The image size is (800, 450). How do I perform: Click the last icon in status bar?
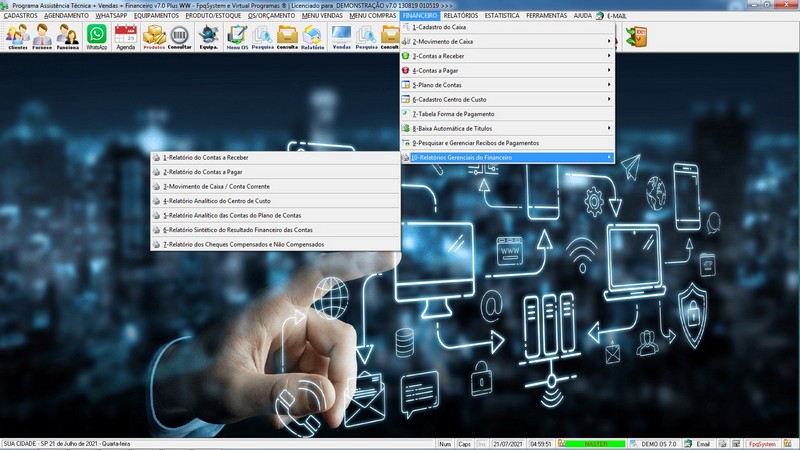788,444
